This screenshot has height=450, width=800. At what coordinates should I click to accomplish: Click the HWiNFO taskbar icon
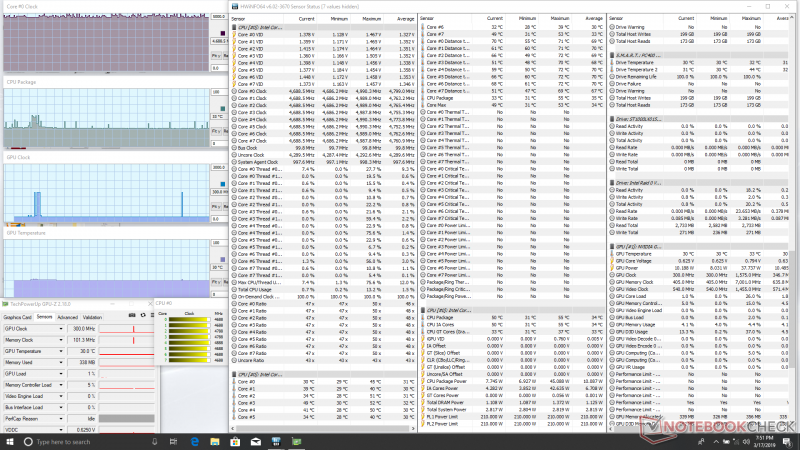coord(276,441)
